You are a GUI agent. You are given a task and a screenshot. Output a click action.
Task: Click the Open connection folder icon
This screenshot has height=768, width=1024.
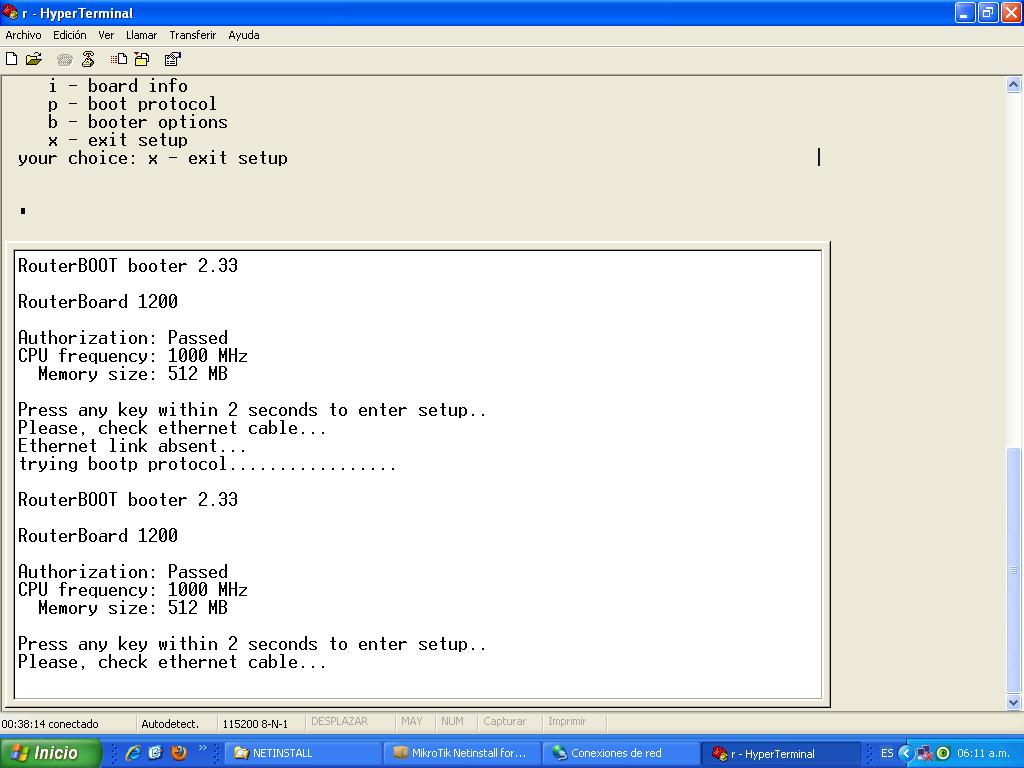(34, 59)
